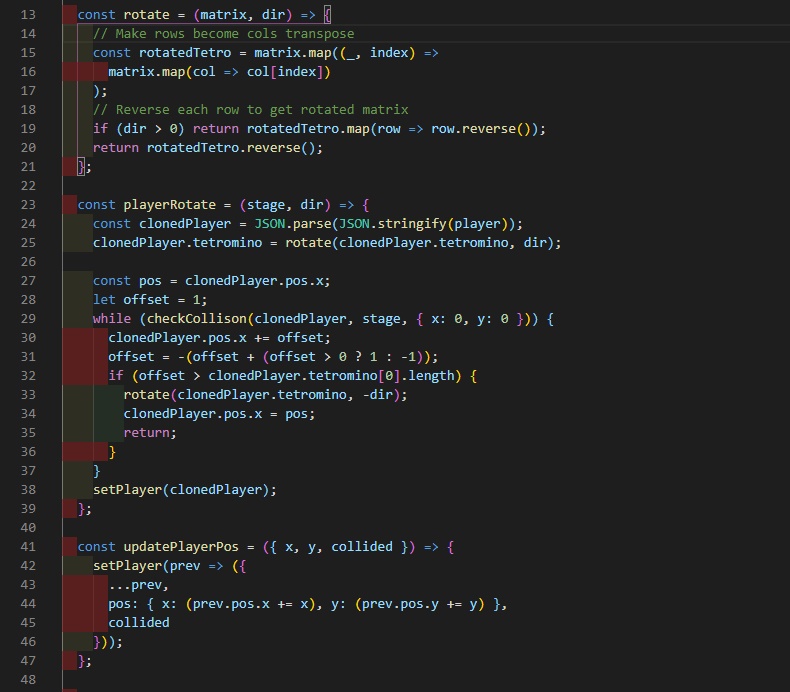Screen dimensions: 790x692
Task: Click 'collided' property on line 45
Action: pyautogui.click(x=139, y=623)
